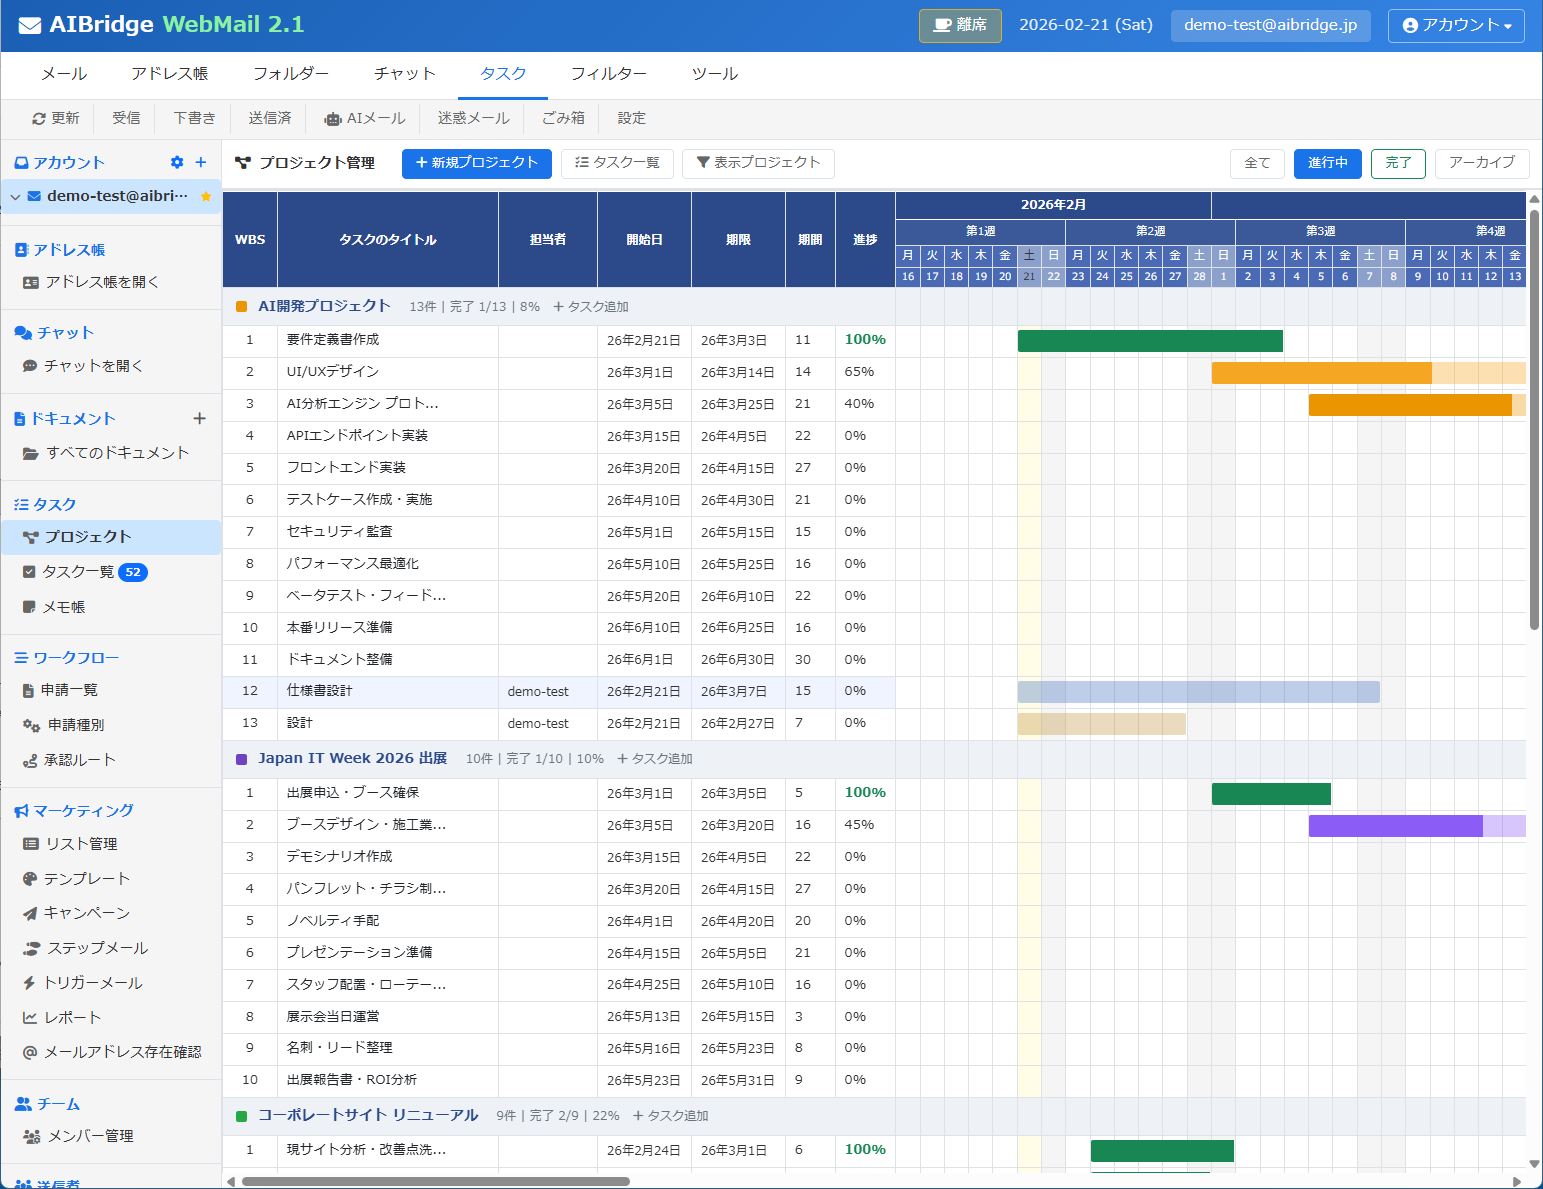
Task: Select ステップメール in the marketing sidebar
Action: coord(95,948)
